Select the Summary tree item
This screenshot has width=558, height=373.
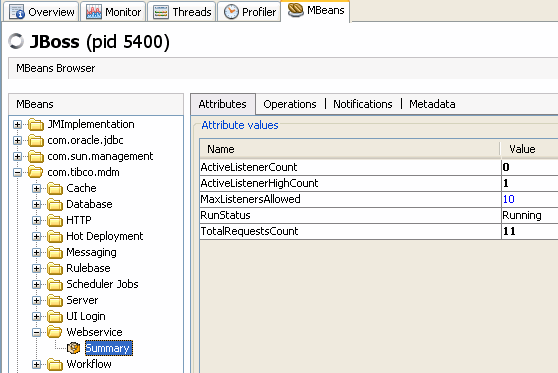[109, 348]
